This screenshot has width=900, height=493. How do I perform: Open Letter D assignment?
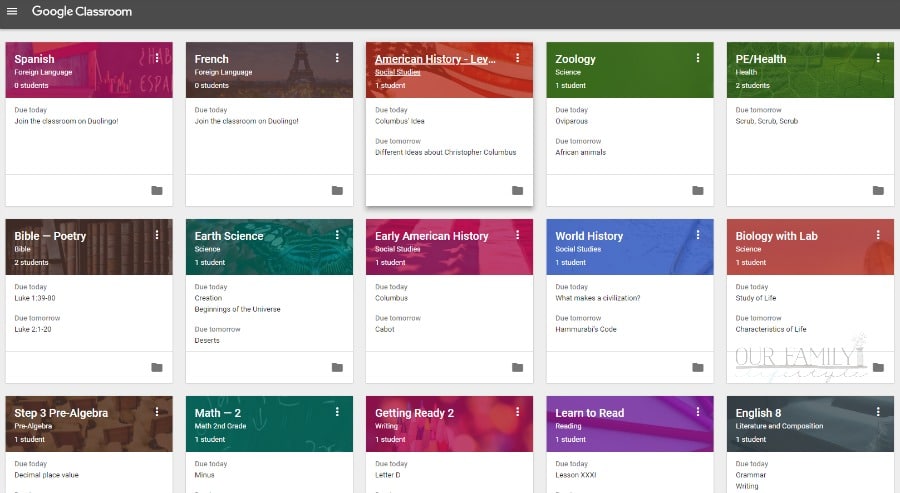(387, 475)
